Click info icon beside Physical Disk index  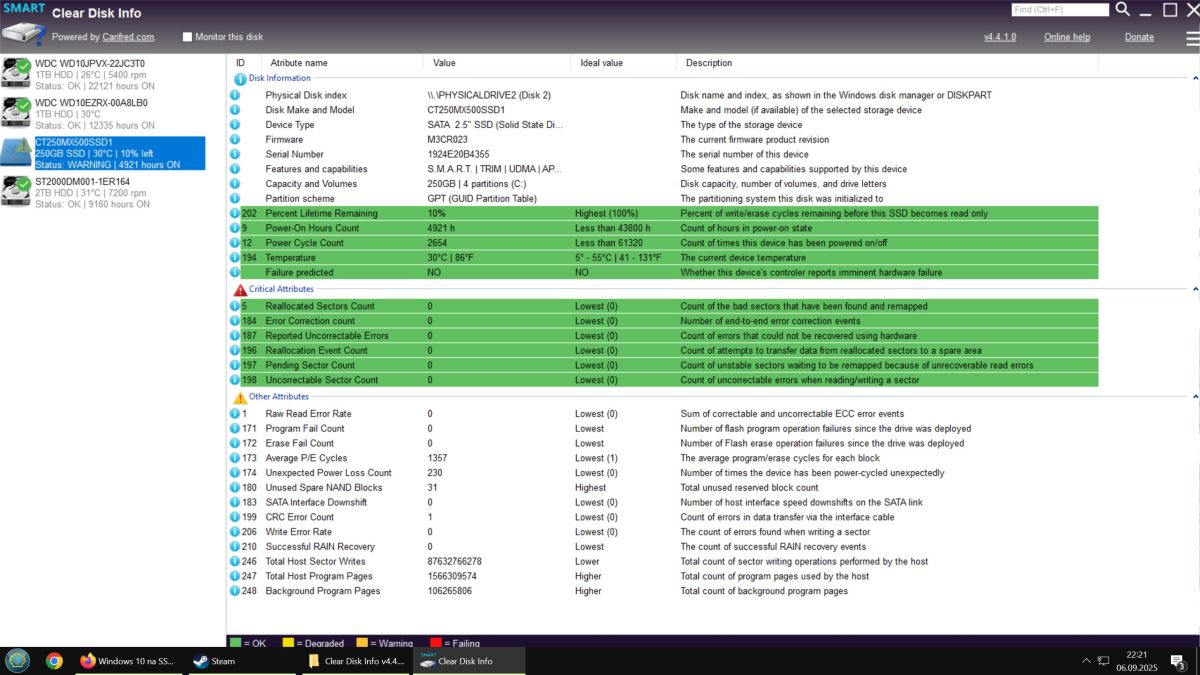pyautogui.click(x=235, y=95)
